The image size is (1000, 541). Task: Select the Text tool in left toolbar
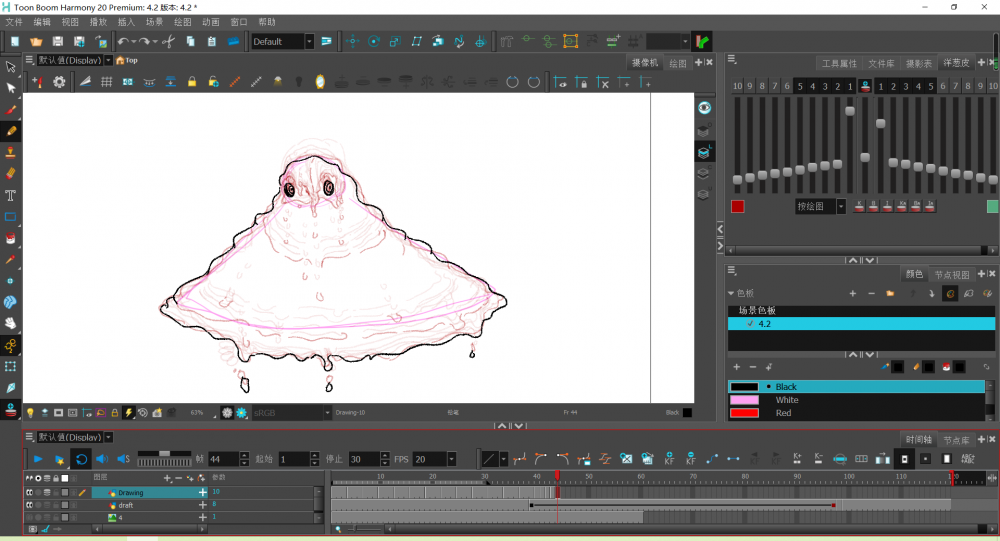11,195
